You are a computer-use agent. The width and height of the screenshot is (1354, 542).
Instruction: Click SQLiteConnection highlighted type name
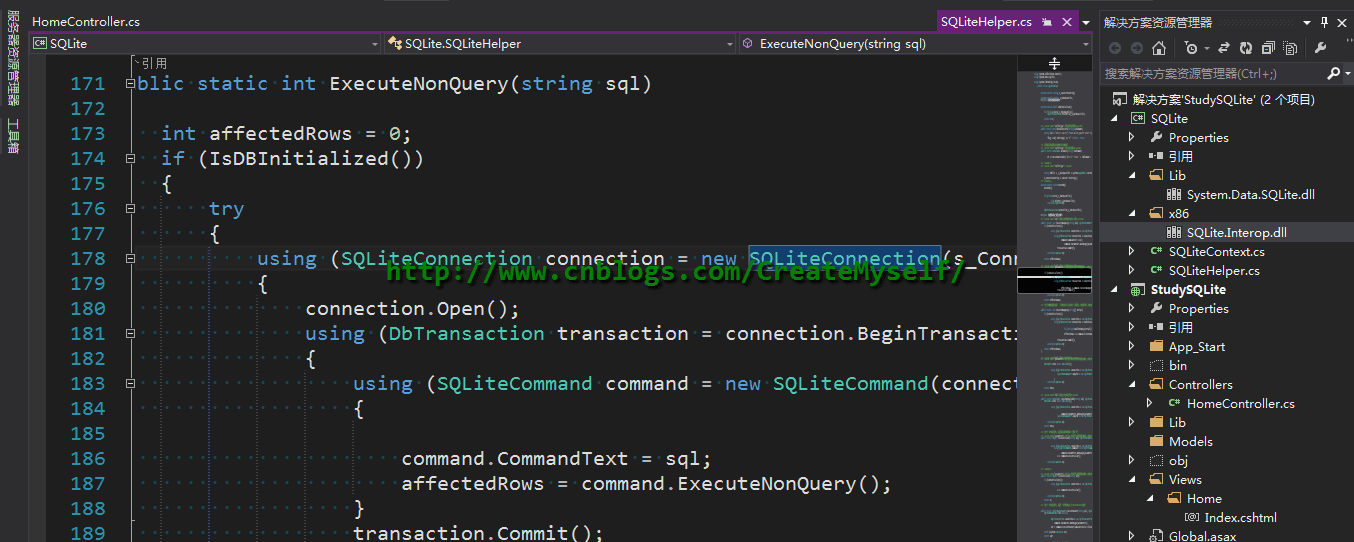click(x=845, y=258)
